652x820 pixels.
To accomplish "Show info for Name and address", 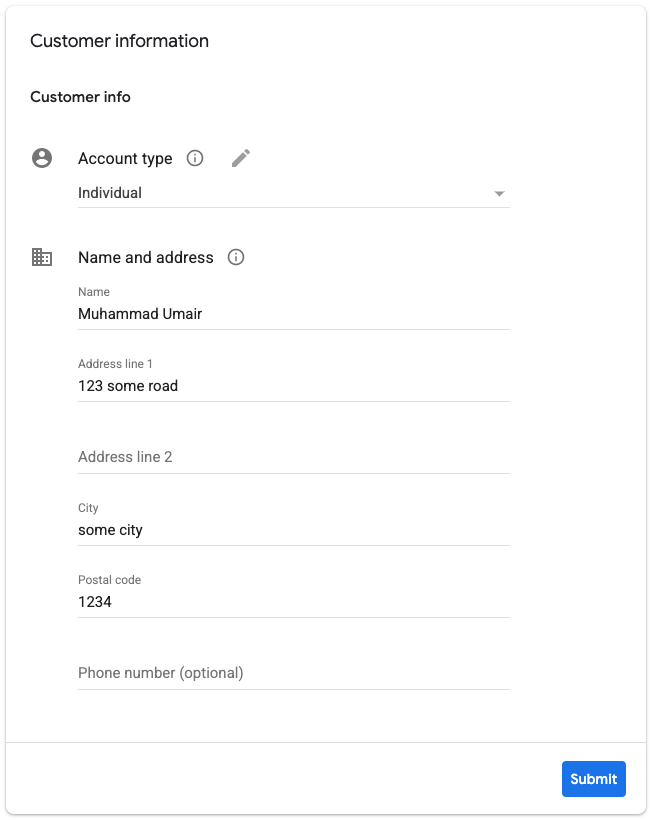I will [x=236, y=257].
